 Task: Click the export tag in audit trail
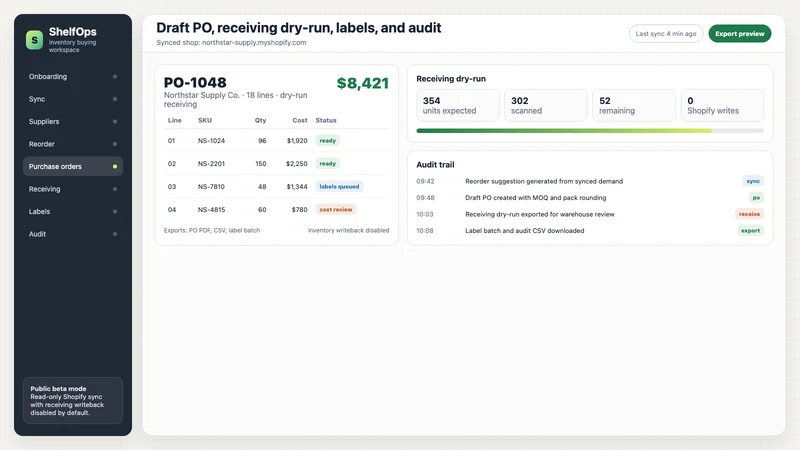pyautogui.click(x=751, y=231)
